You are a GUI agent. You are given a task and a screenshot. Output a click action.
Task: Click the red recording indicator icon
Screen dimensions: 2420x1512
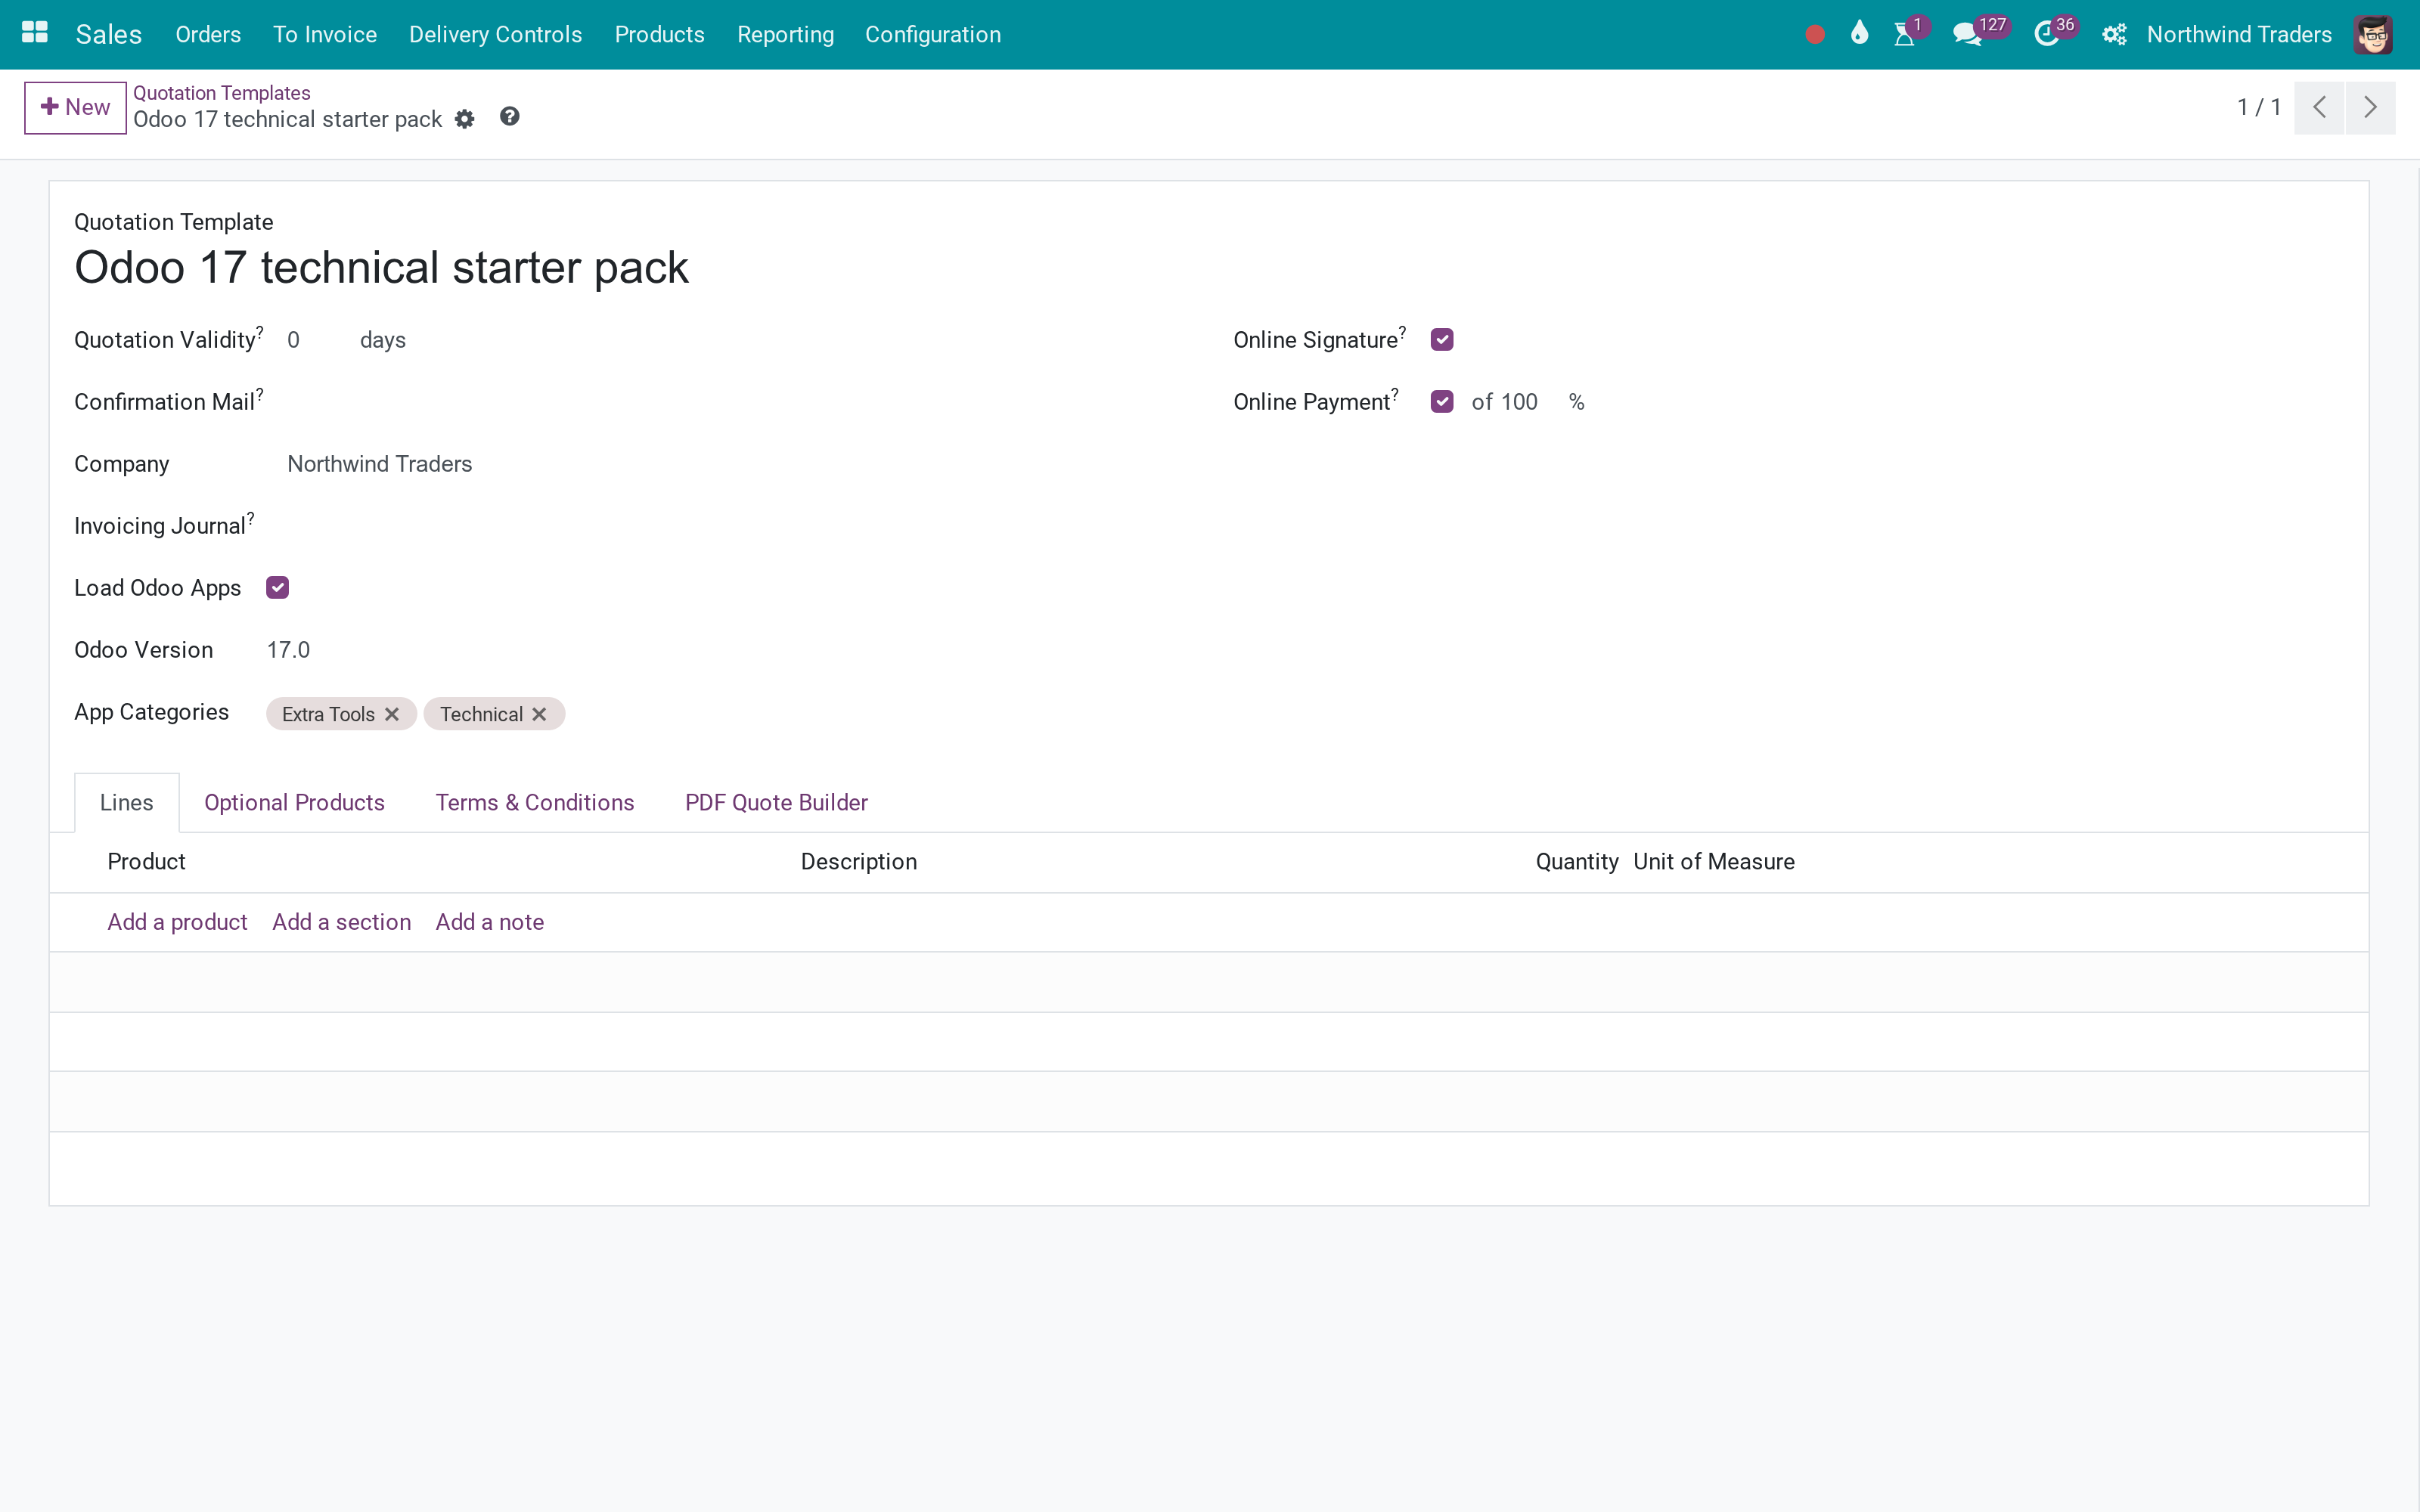tap(1815, 35)
